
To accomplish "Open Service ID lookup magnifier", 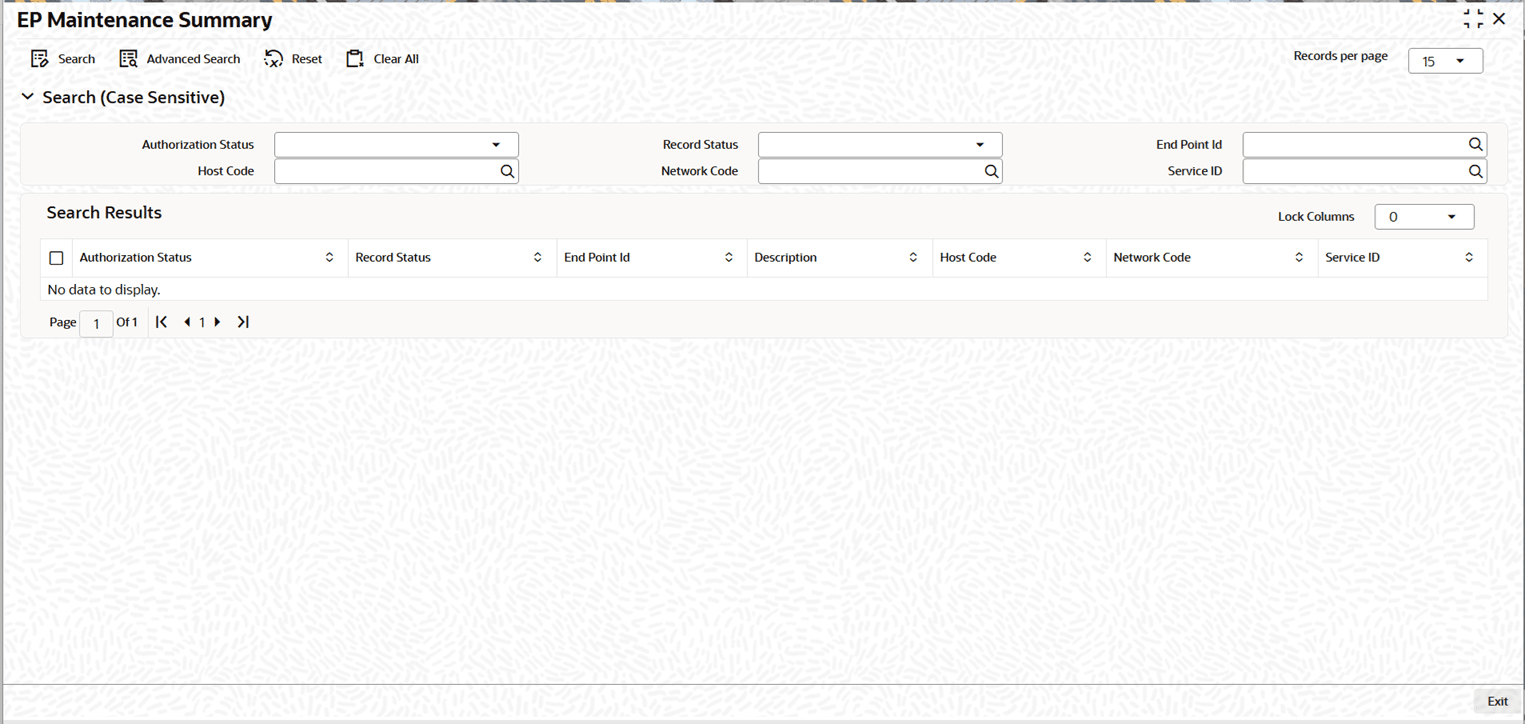I will tap(1475, 172).
